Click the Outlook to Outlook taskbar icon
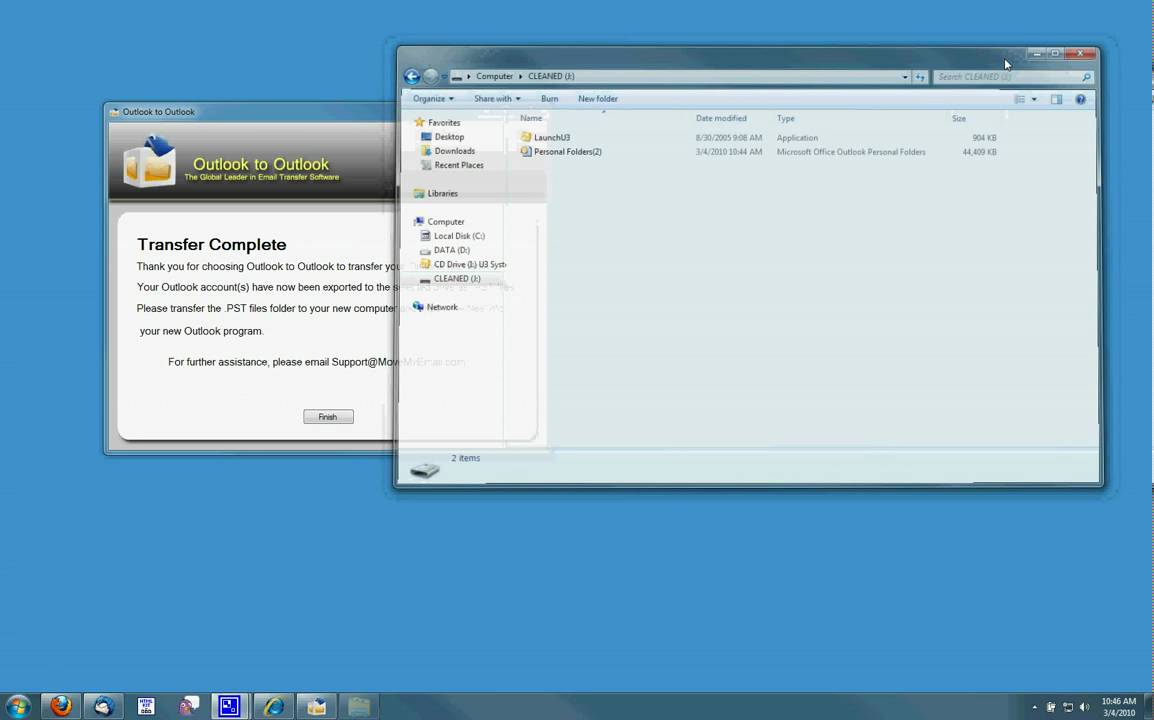This screenshot has width=1154, height=720. (x=316, y=706)
